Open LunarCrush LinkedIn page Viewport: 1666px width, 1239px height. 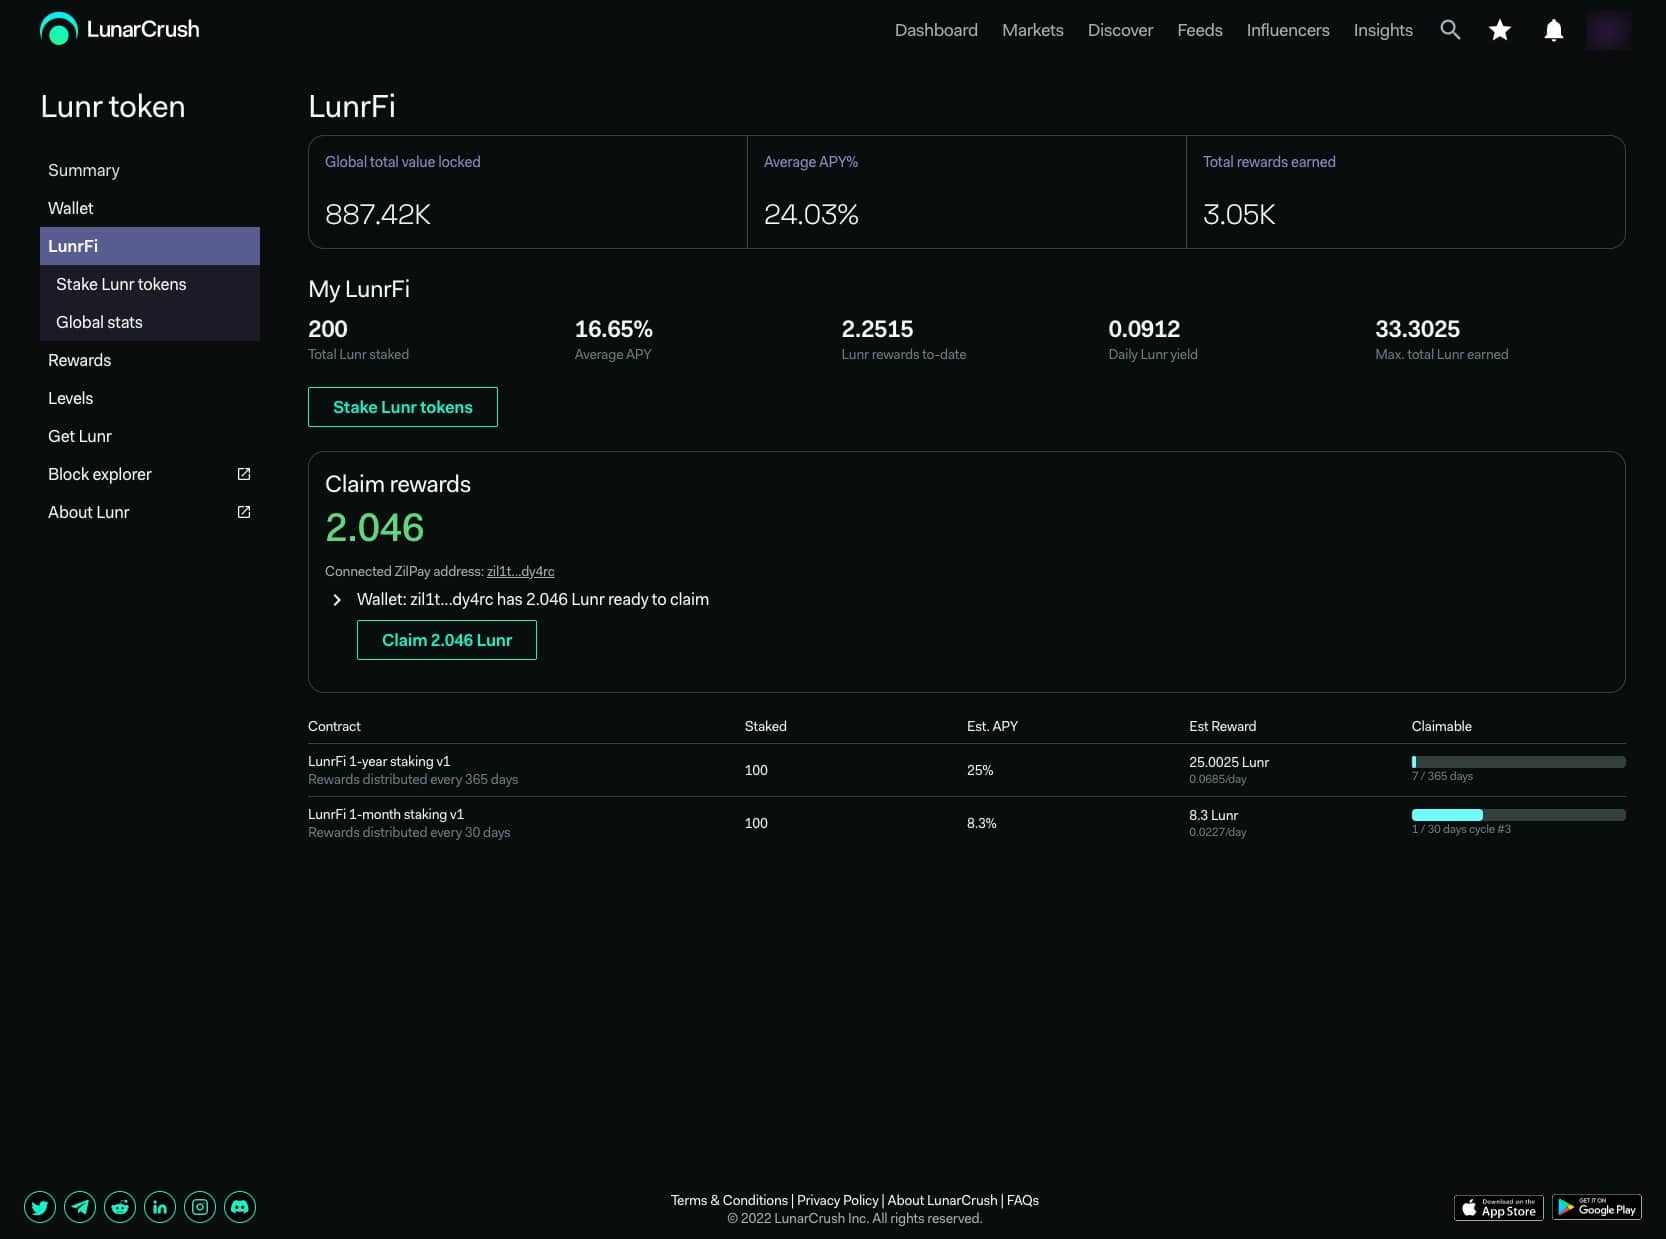160,1207
